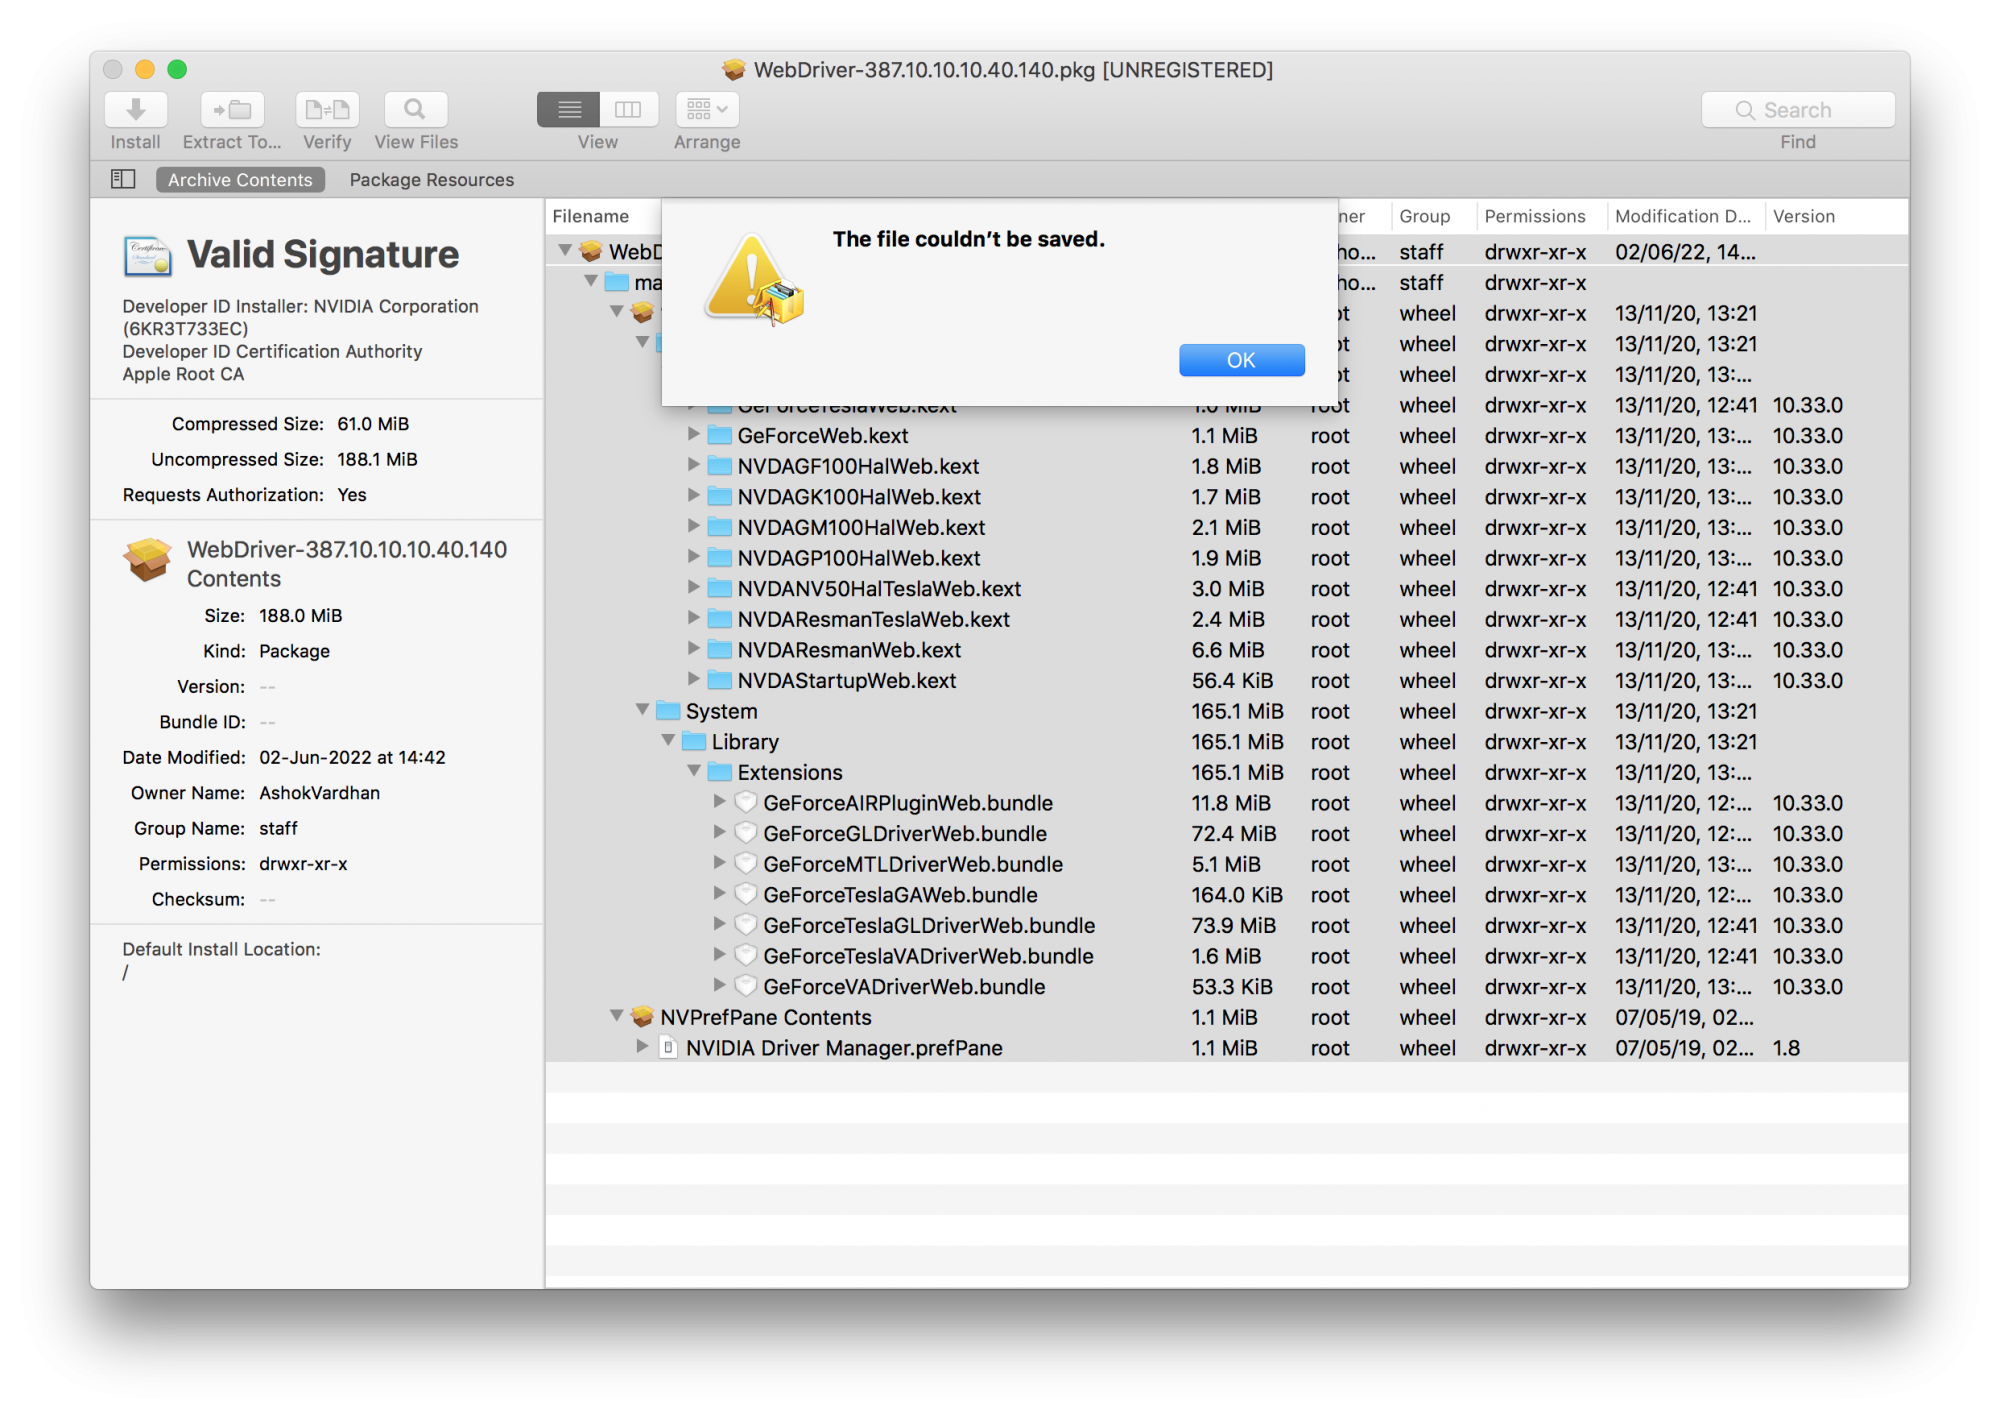Switch to column view mode
The image size is (2000, 1418).
[628, 109]
